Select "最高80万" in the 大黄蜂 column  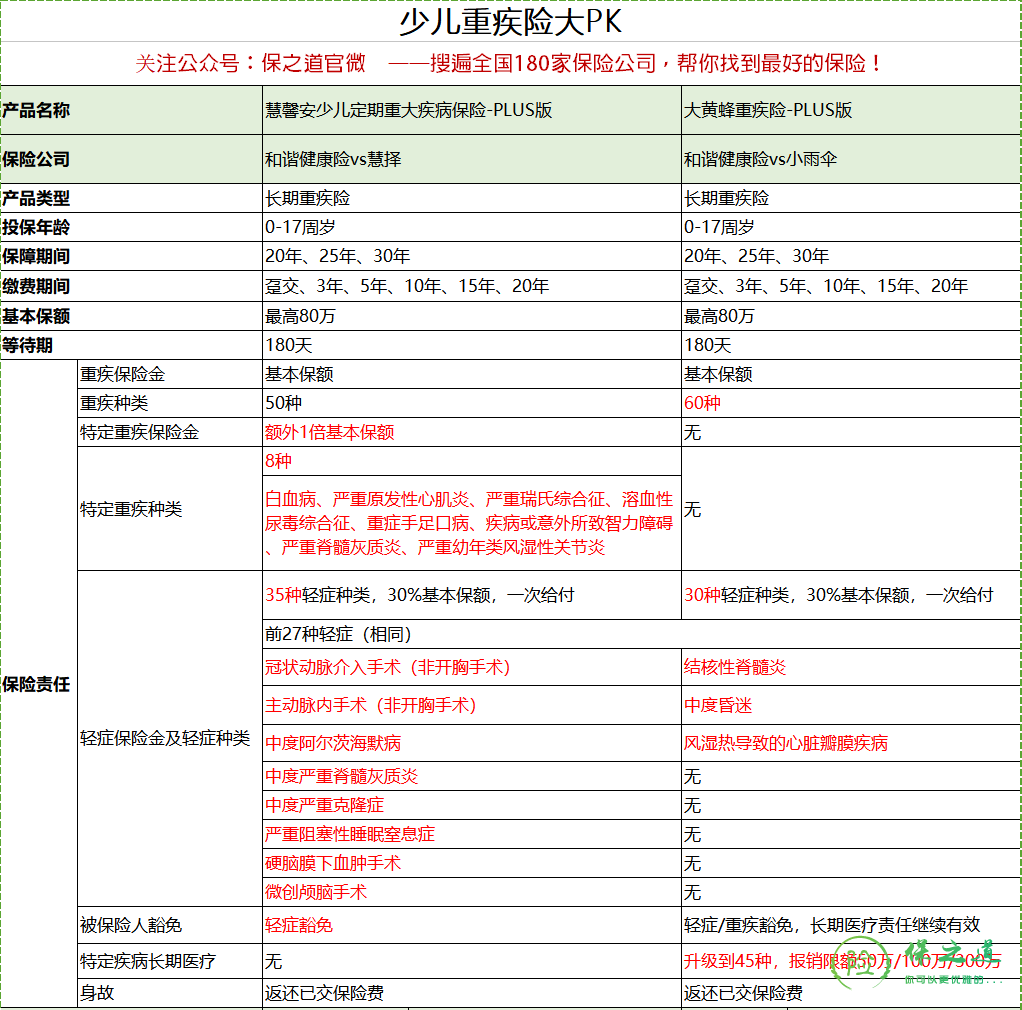(x=851, y=316)
